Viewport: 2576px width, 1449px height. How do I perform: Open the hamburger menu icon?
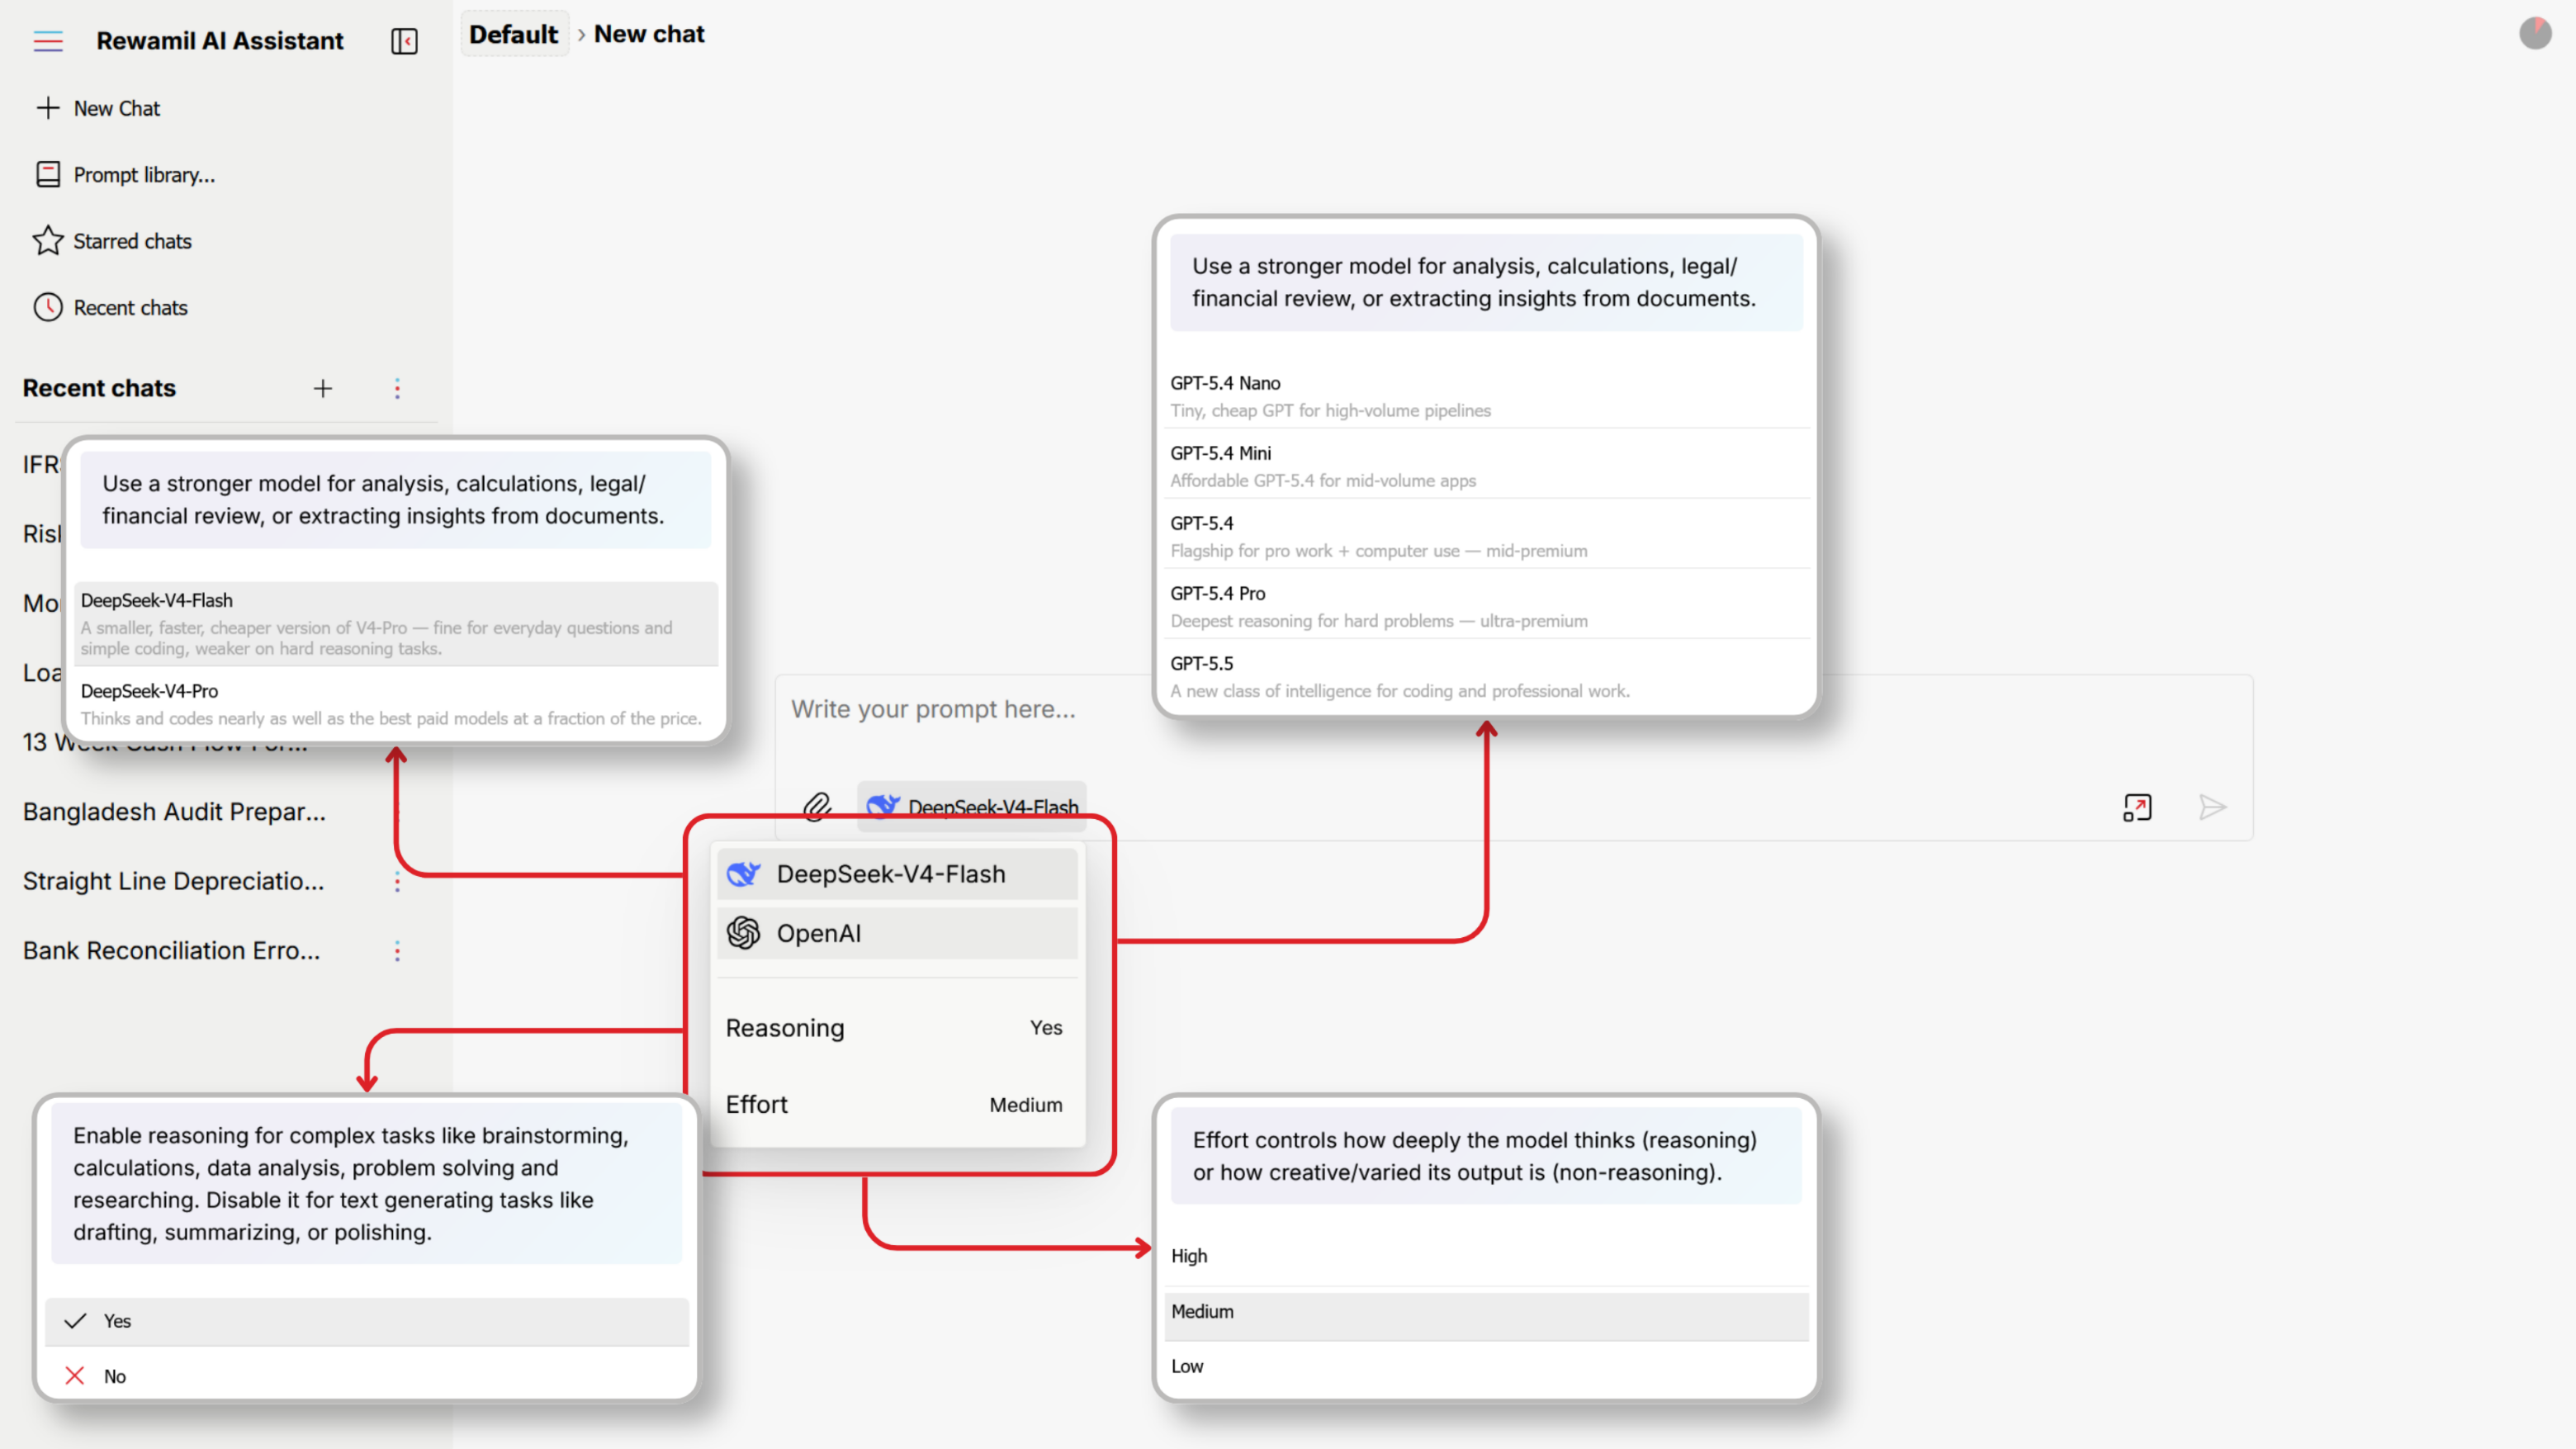(48, 41)
